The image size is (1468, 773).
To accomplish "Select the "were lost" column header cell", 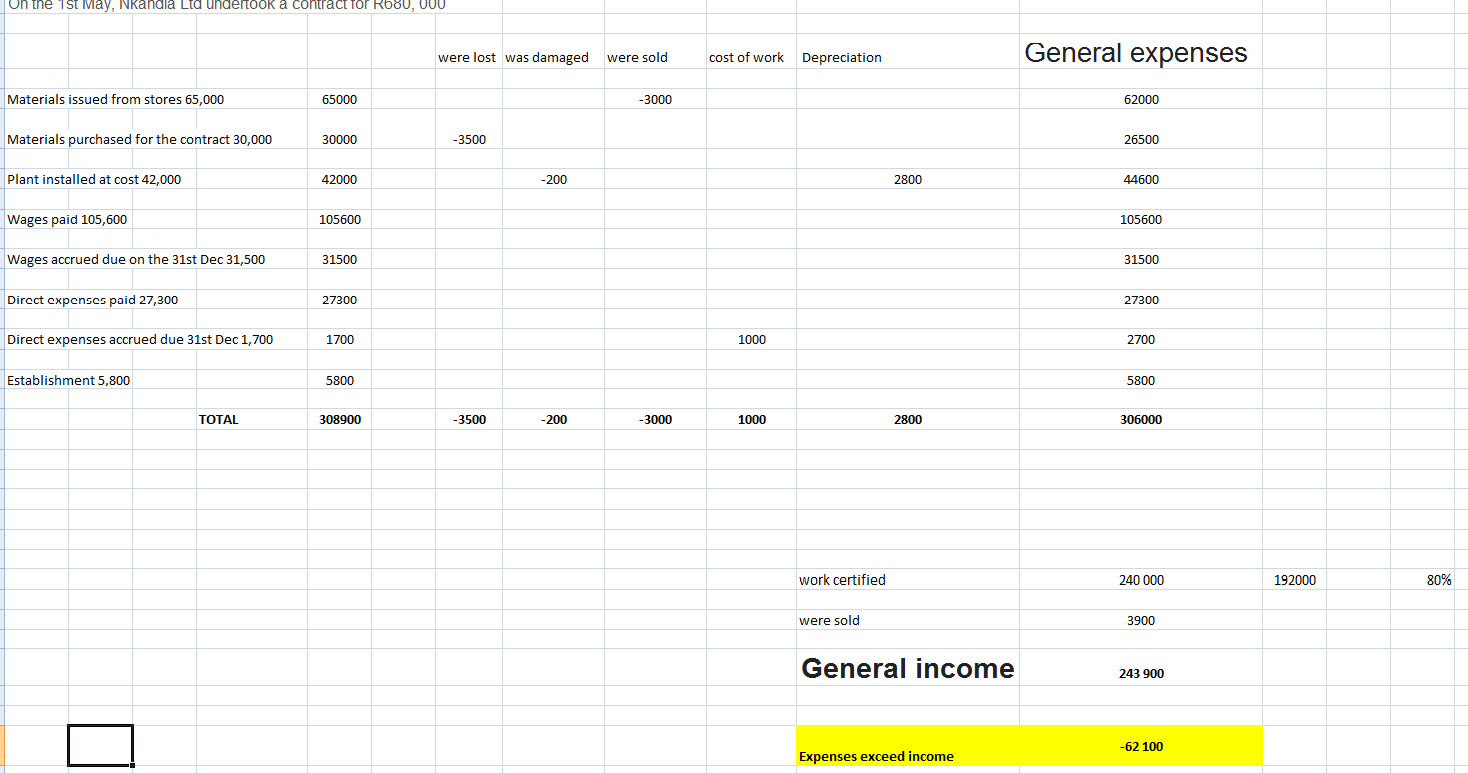I will [467, 58].
